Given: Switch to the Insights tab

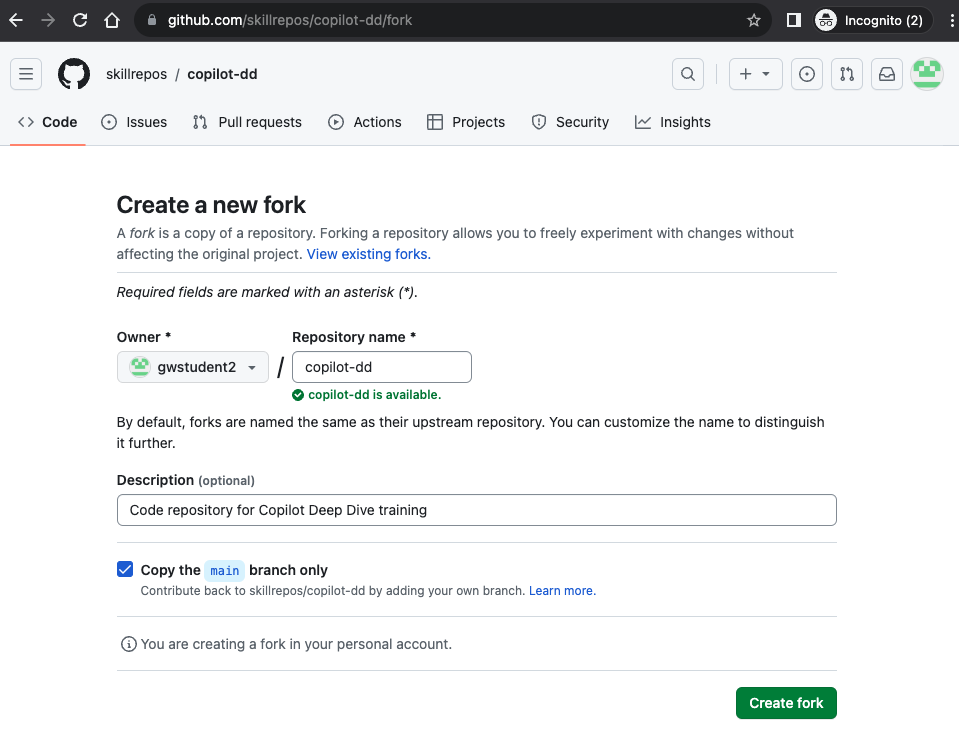Looking at the screenshot, I should (673, 122).
